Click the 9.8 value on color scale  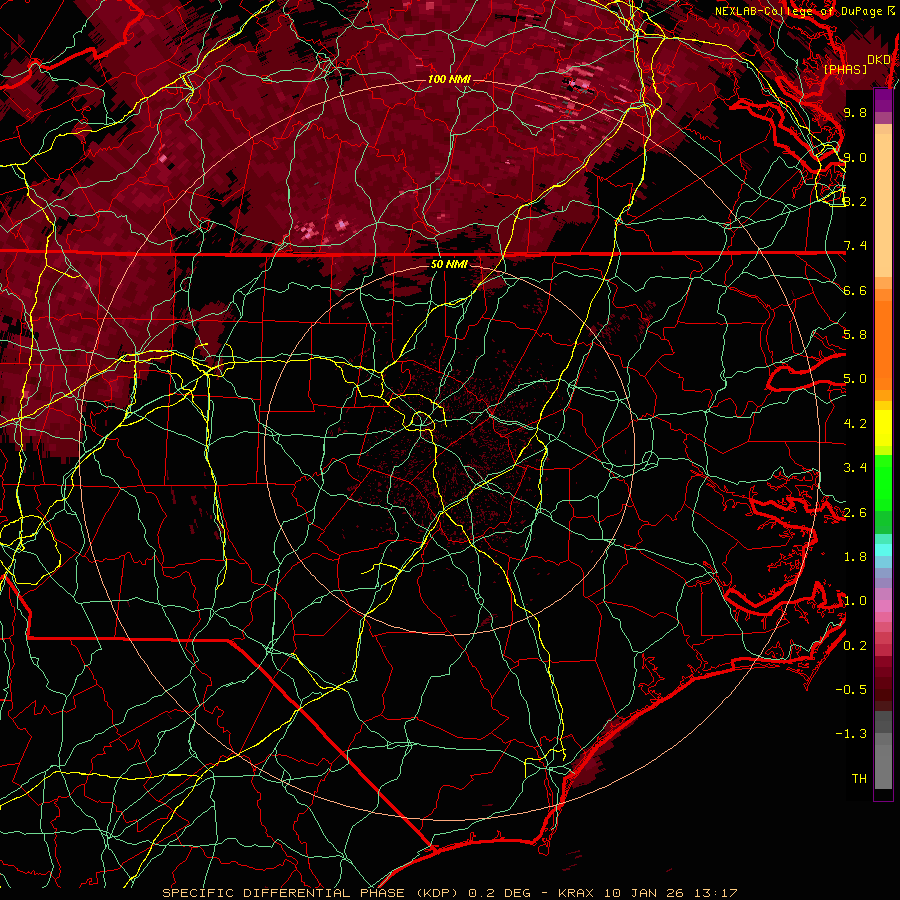tap(855, 112)
